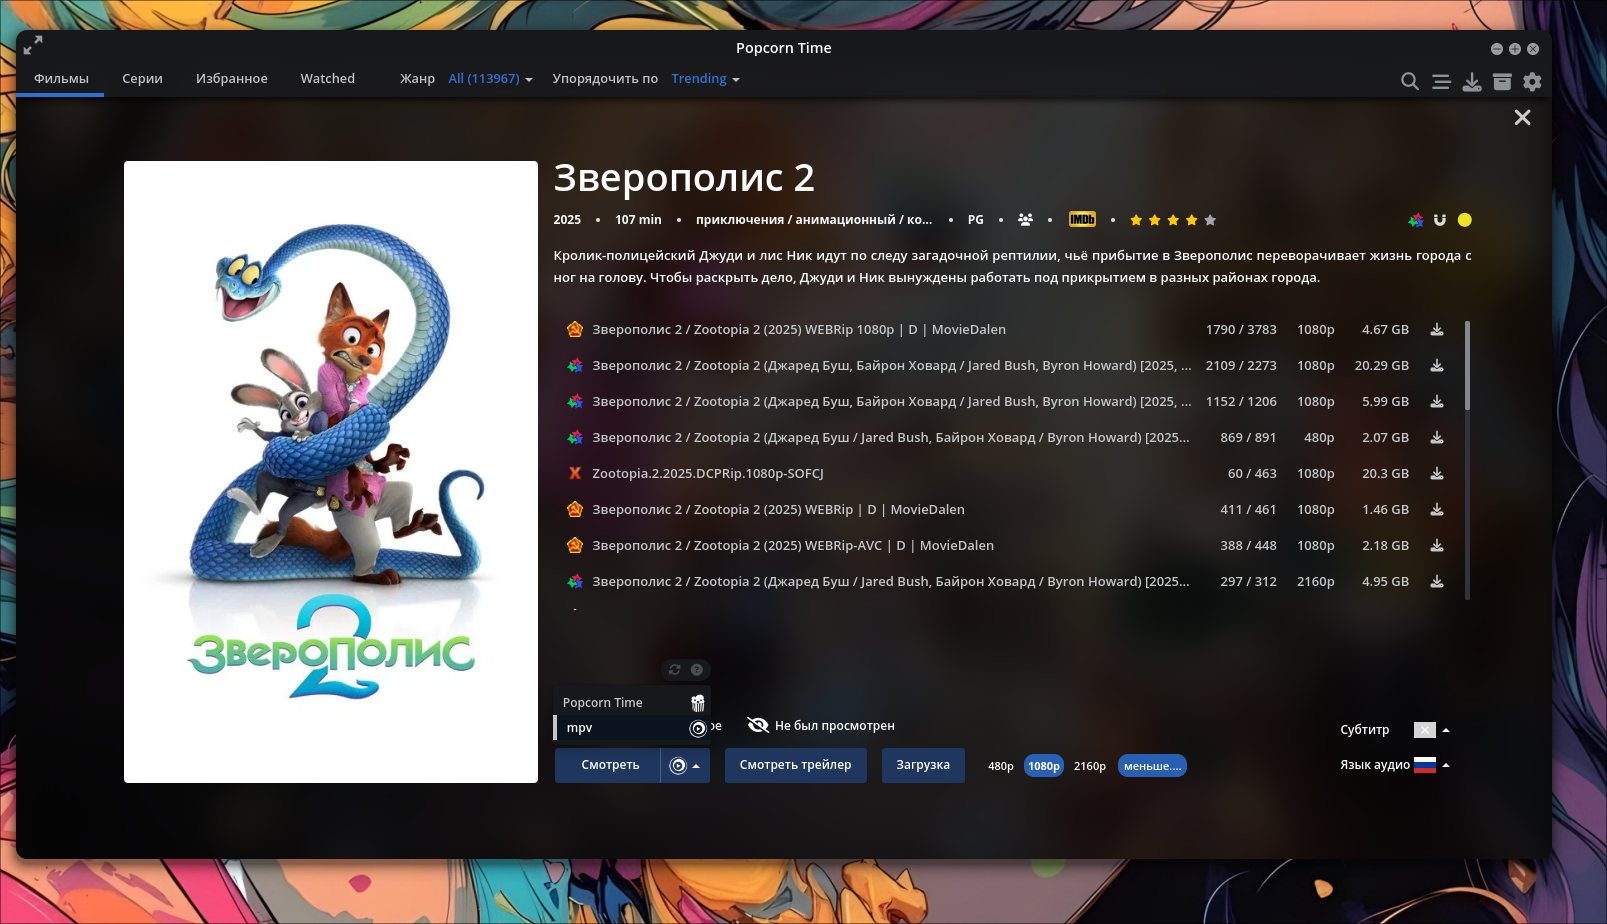Click the year '2025' in movie details

pyautogui.click(x=567, y=220)
